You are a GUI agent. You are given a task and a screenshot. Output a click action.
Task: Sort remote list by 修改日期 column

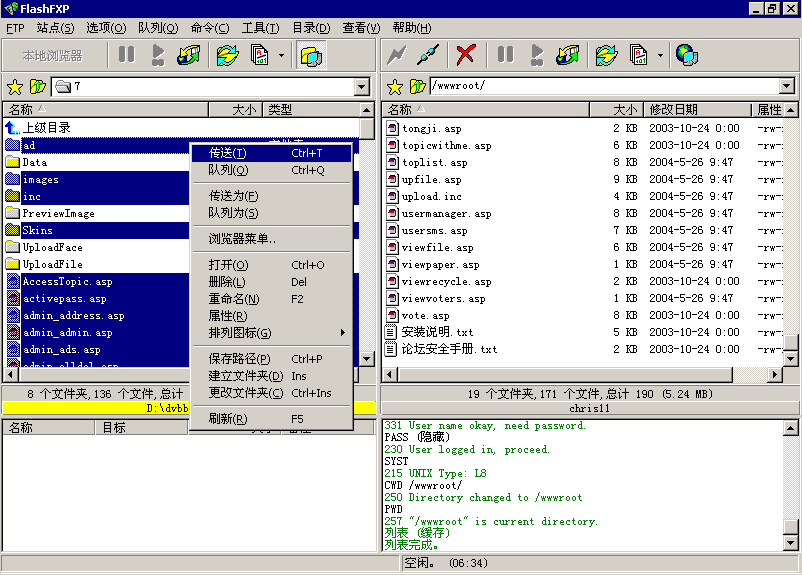pos(697,109)
